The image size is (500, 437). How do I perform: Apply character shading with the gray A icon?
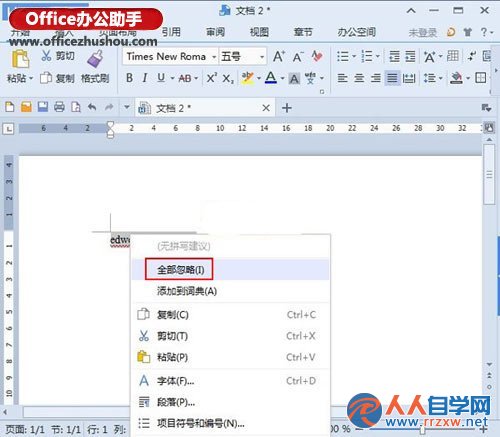click(x=294, y=79)
